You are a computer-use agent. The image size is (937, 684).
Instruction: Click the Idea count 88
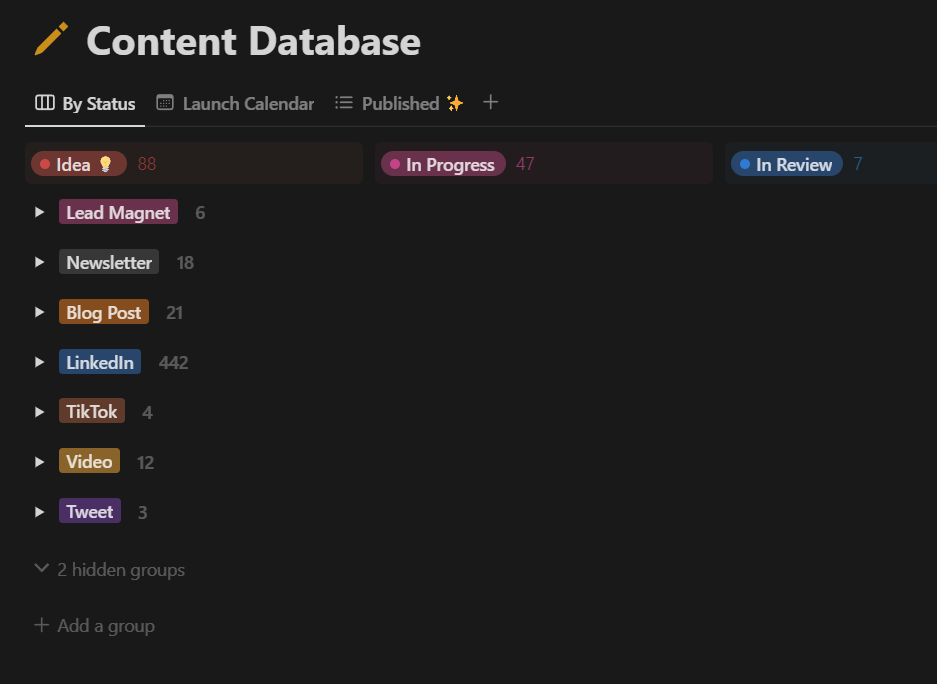(x=147, y=164)
